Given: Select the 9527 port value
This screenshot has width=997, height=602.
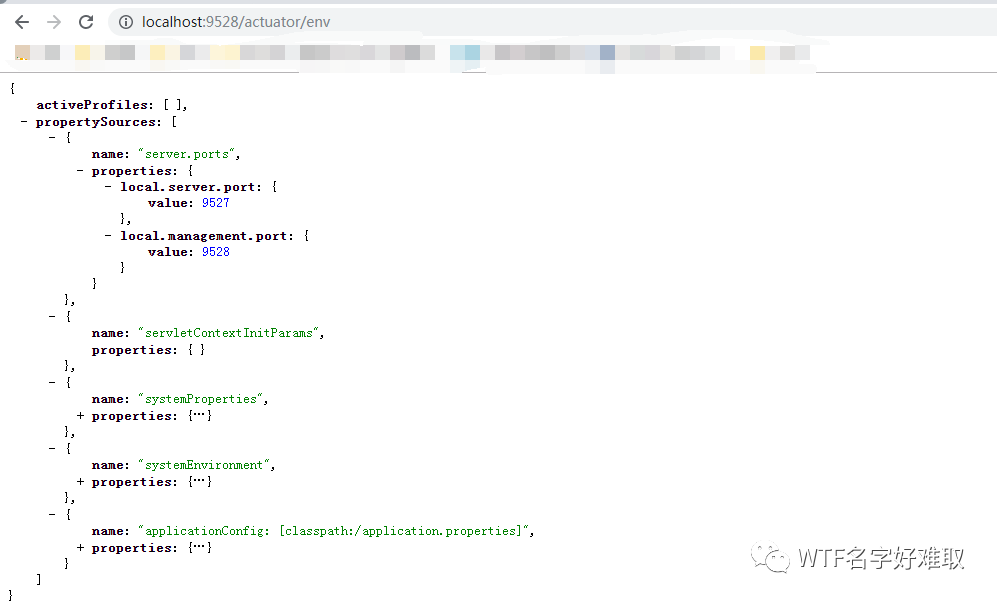Looking at the screenshot, I should click(216, 203).
